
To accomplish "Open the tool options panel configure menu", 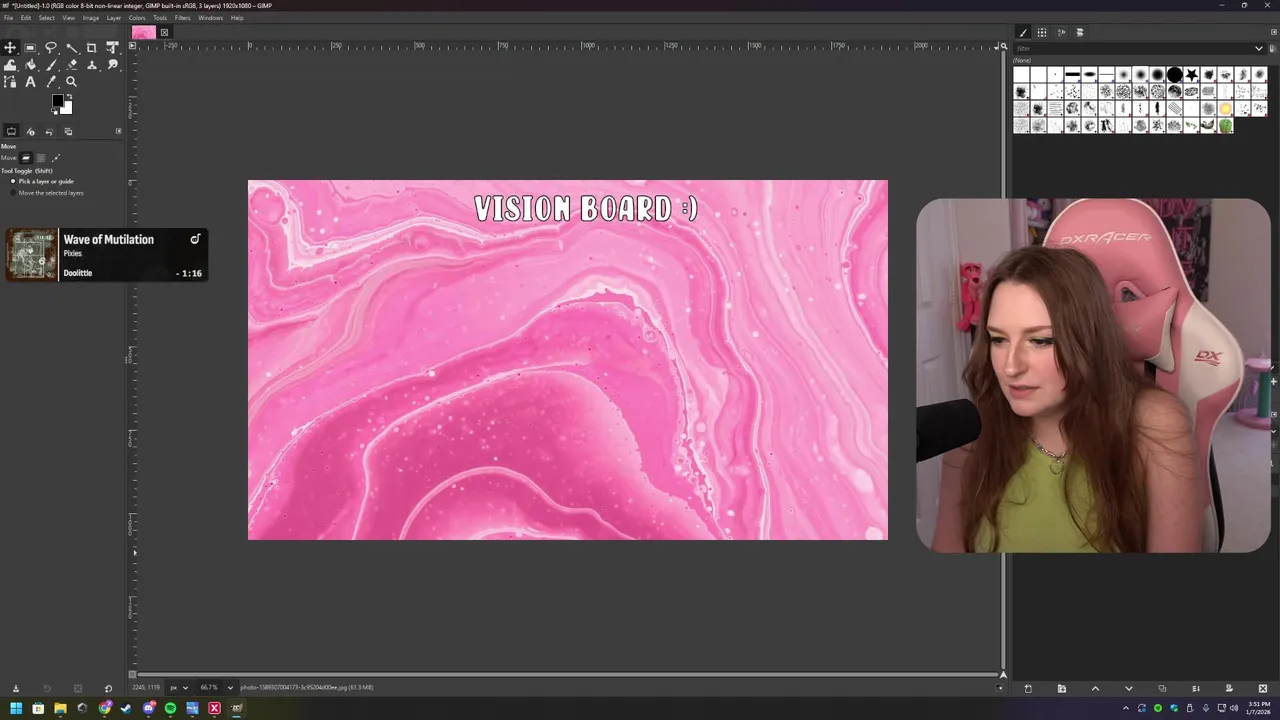I will (x=118, y=131).
